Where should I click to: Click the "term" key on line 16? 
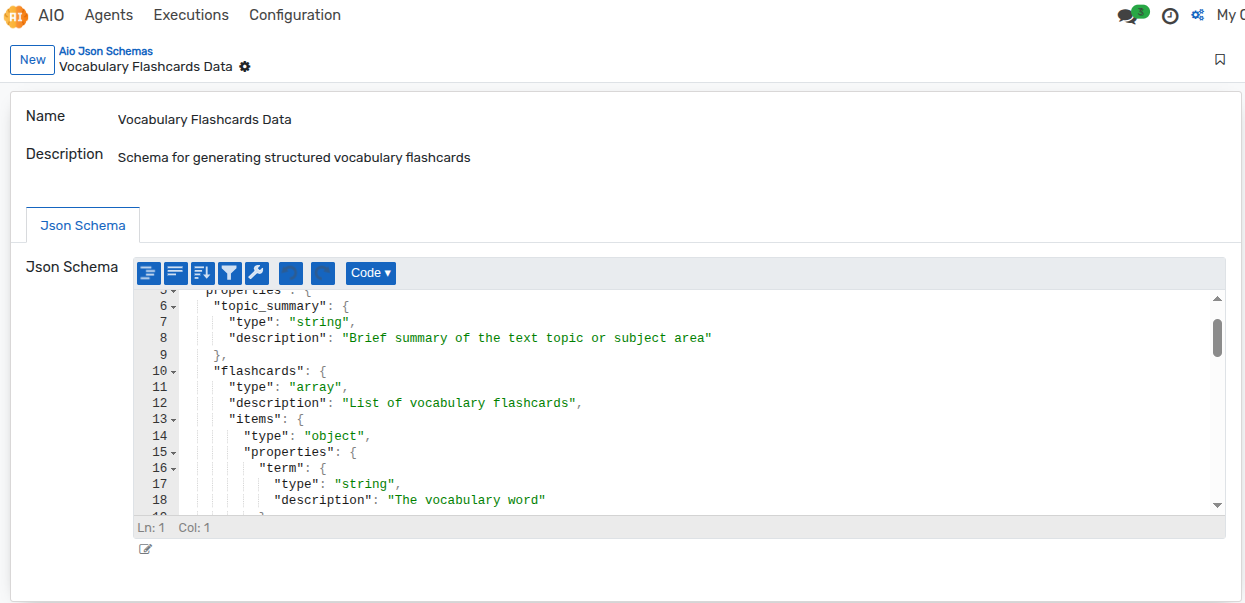(x=281, y=469)
